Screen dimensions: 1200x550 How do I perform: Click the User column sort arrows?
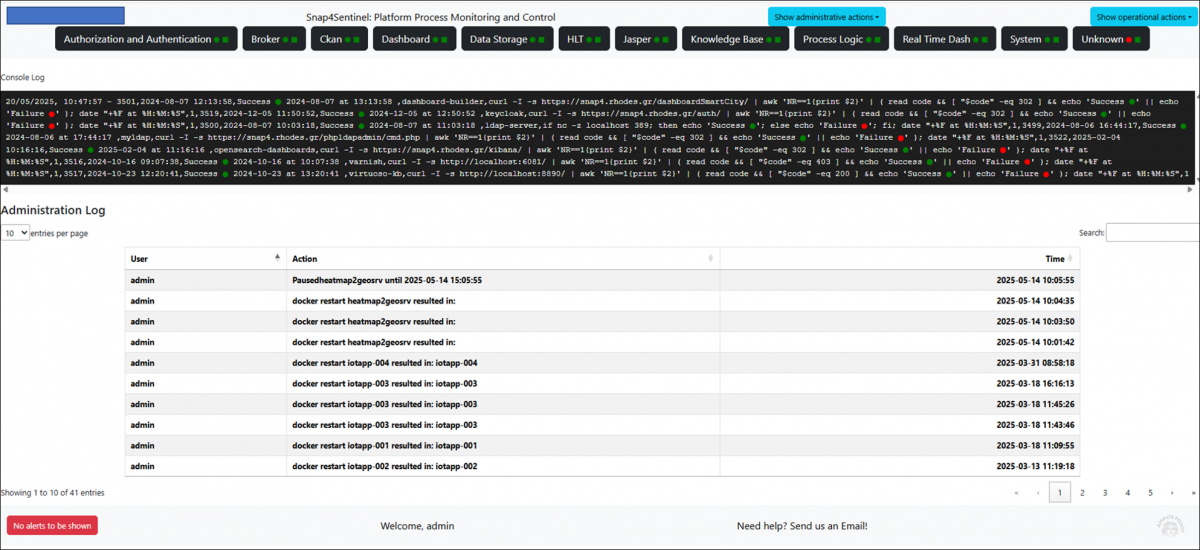coord(278,258)
